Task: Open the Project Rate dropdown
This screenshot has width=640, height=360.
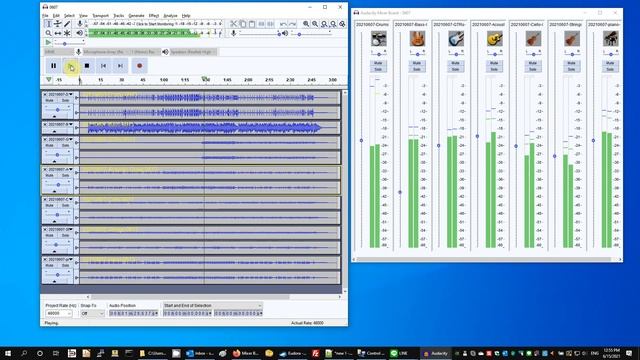Action: click(59, 313)
